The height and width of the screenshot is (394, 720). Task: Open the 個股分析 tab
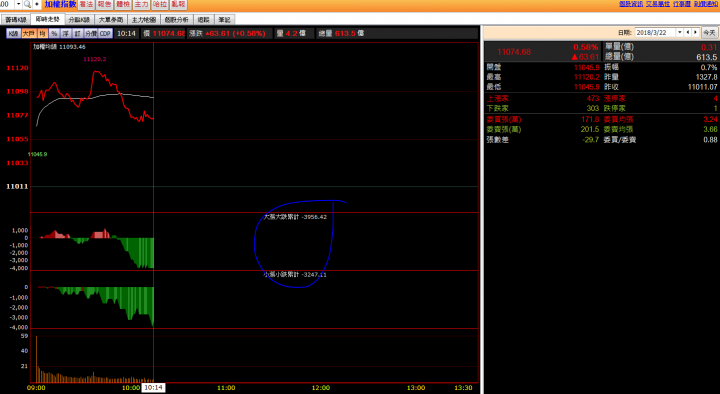(x=177, y=20)
